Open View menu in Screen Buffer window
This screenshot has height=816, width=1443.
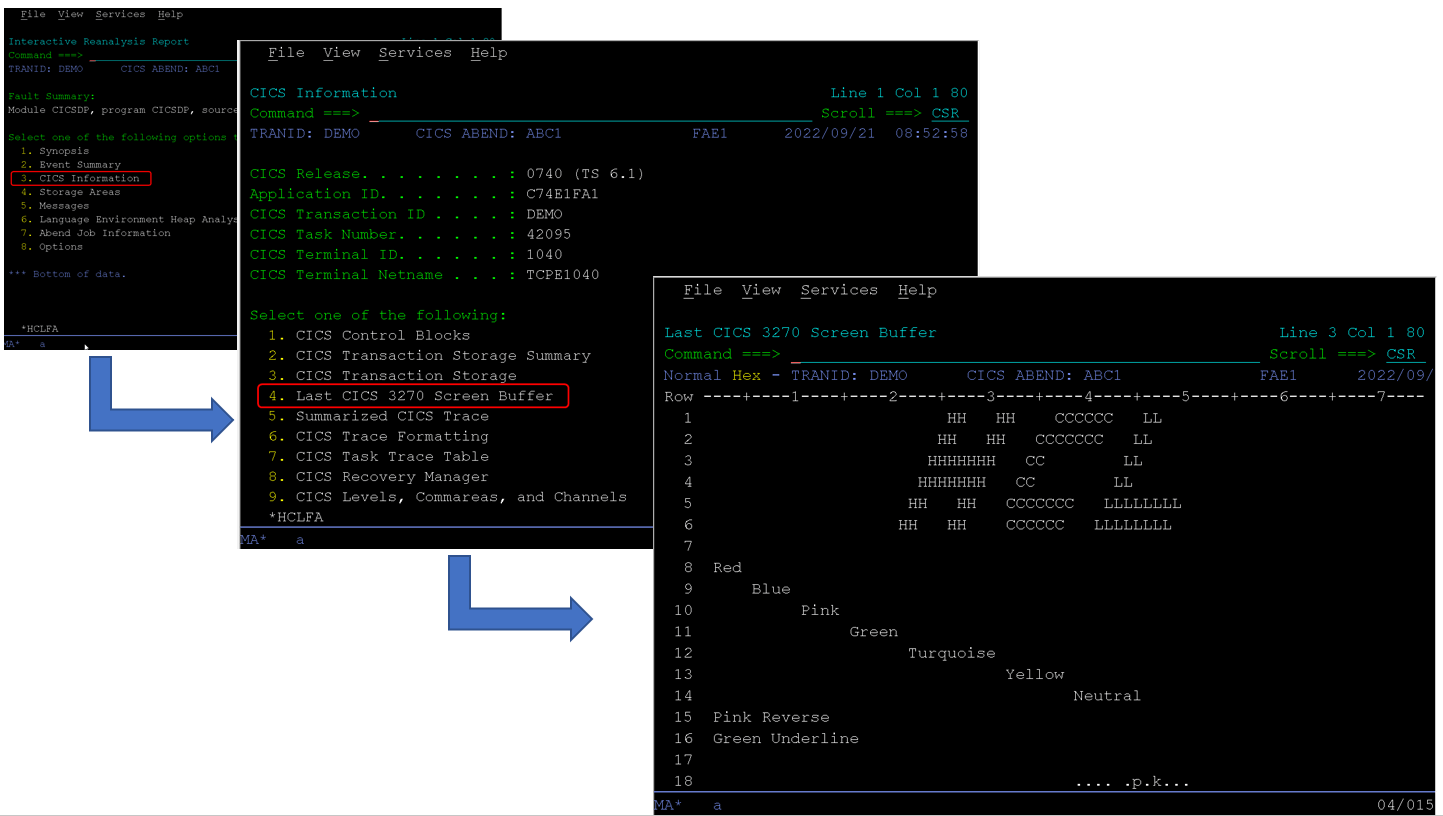[761, 290]
